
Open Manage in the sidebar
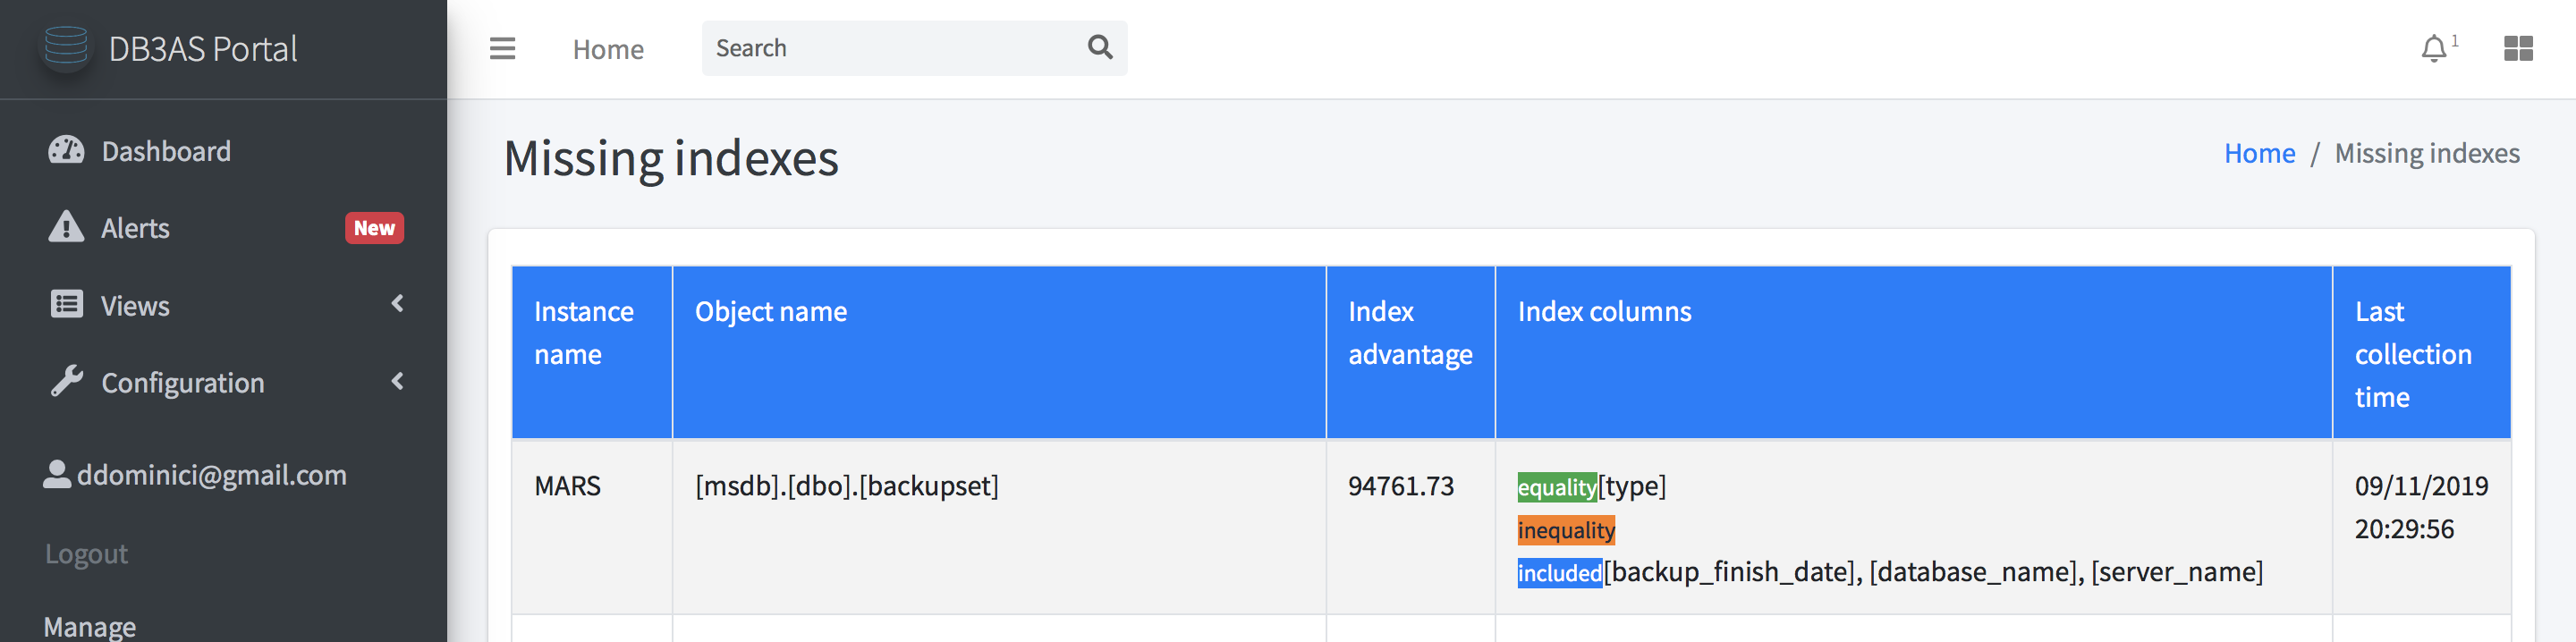point(90,627)
